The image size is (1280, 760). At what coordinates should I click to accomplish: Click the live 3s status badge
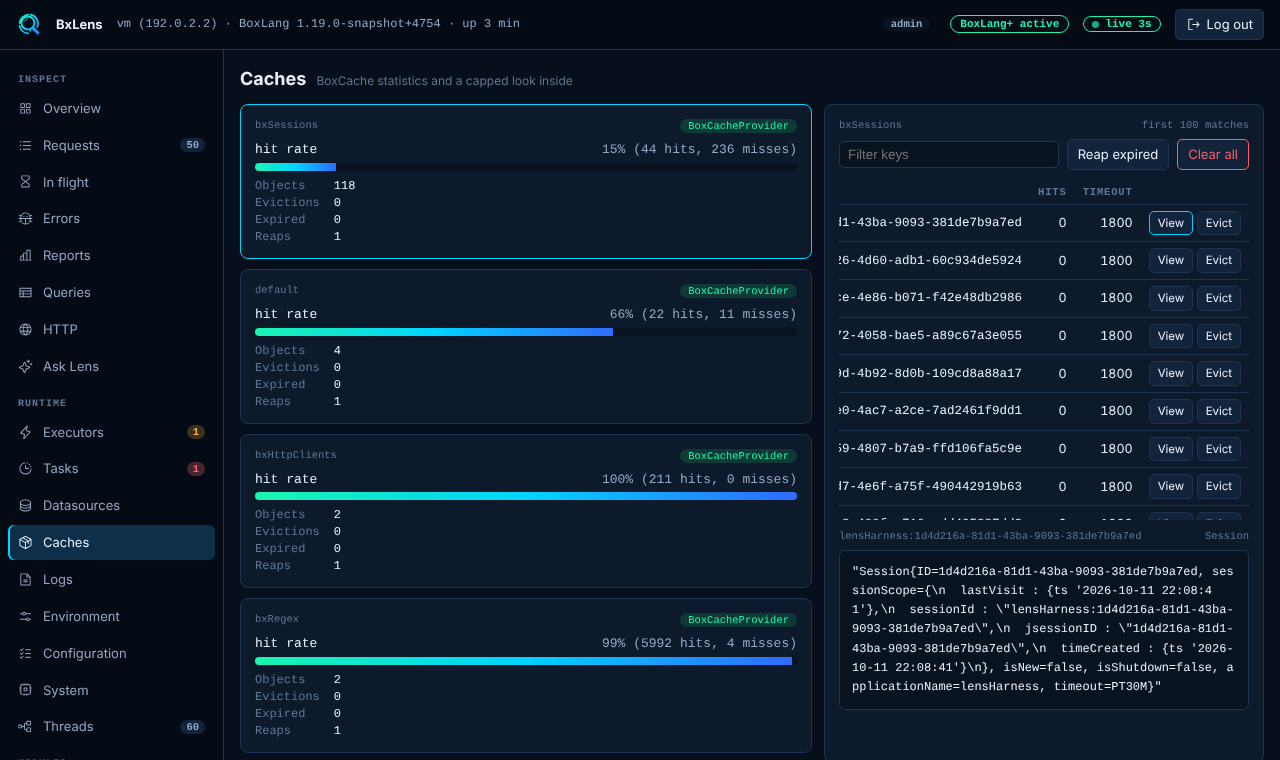point(1121,24)
